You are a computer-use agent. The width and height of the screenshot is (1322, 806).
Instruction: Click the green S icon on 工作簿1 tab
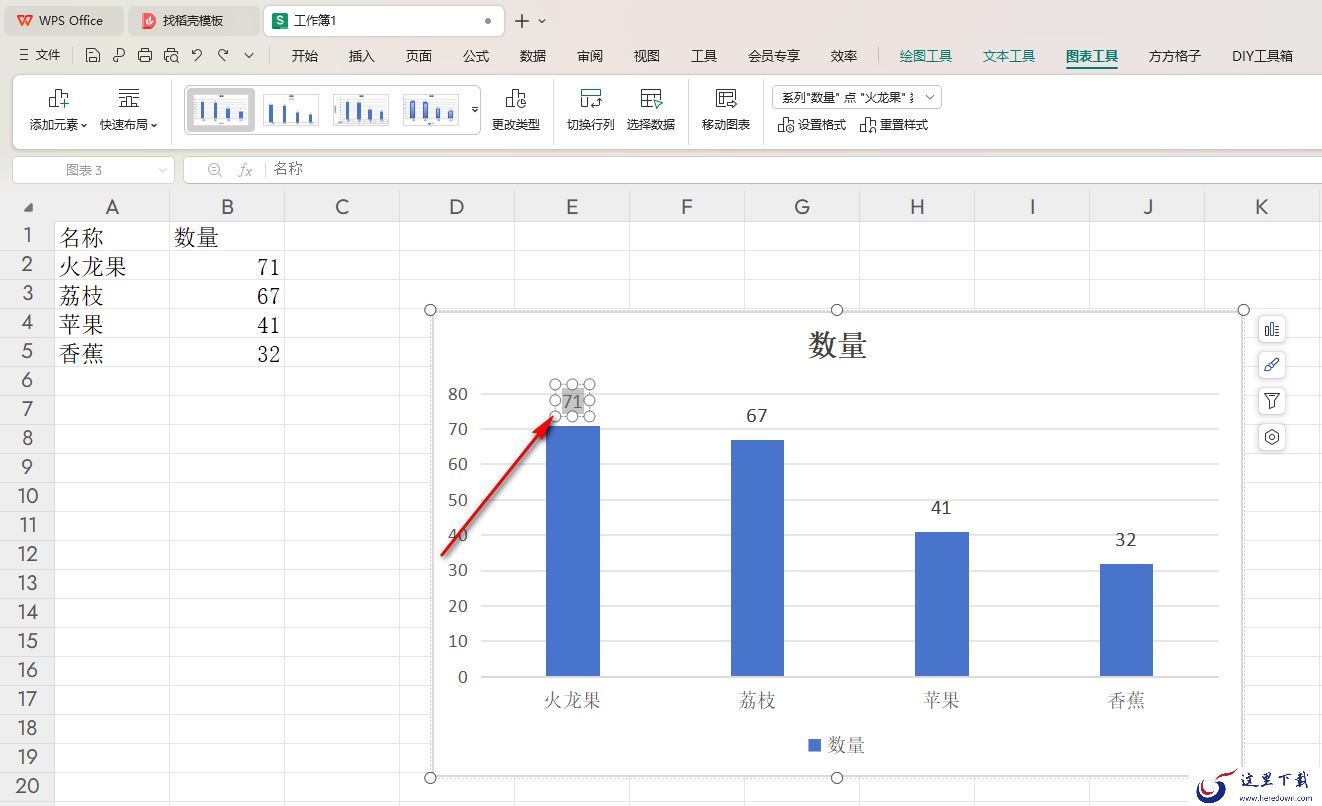[x=279, y=21]
